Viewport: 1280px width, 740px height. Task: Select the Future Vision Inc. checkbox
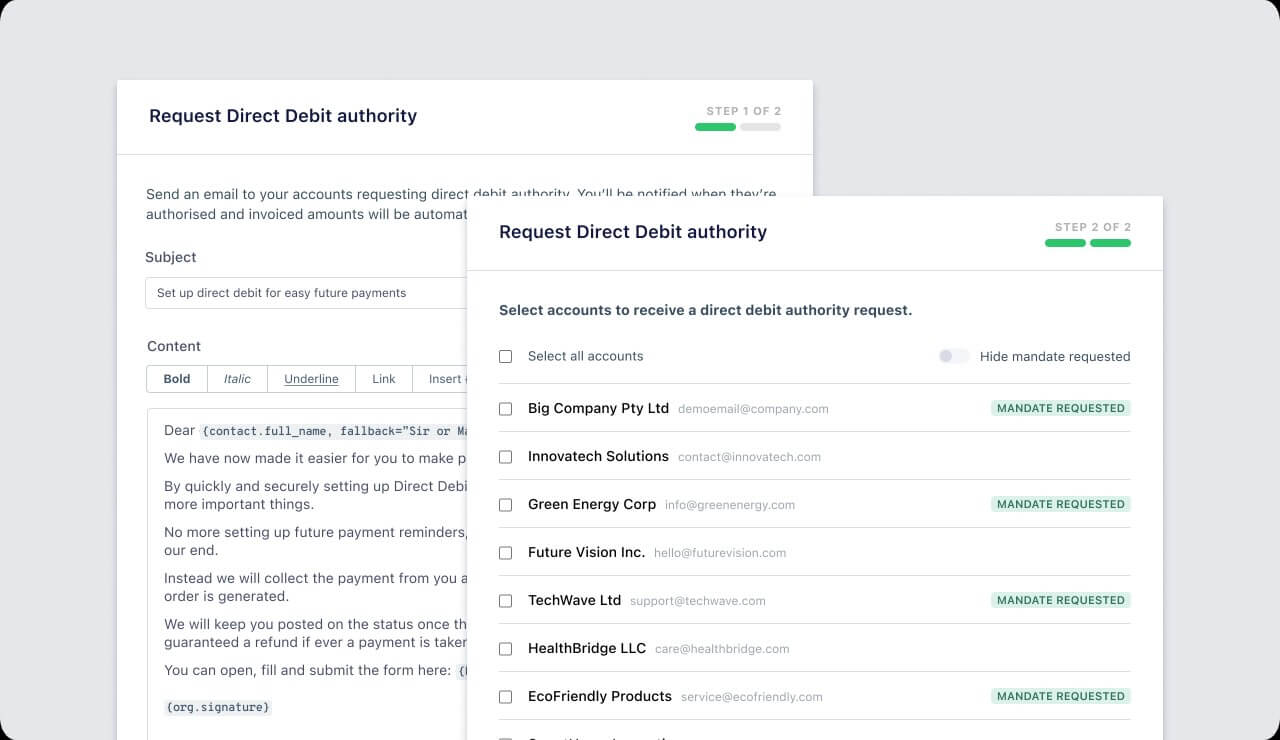[505, 552]
